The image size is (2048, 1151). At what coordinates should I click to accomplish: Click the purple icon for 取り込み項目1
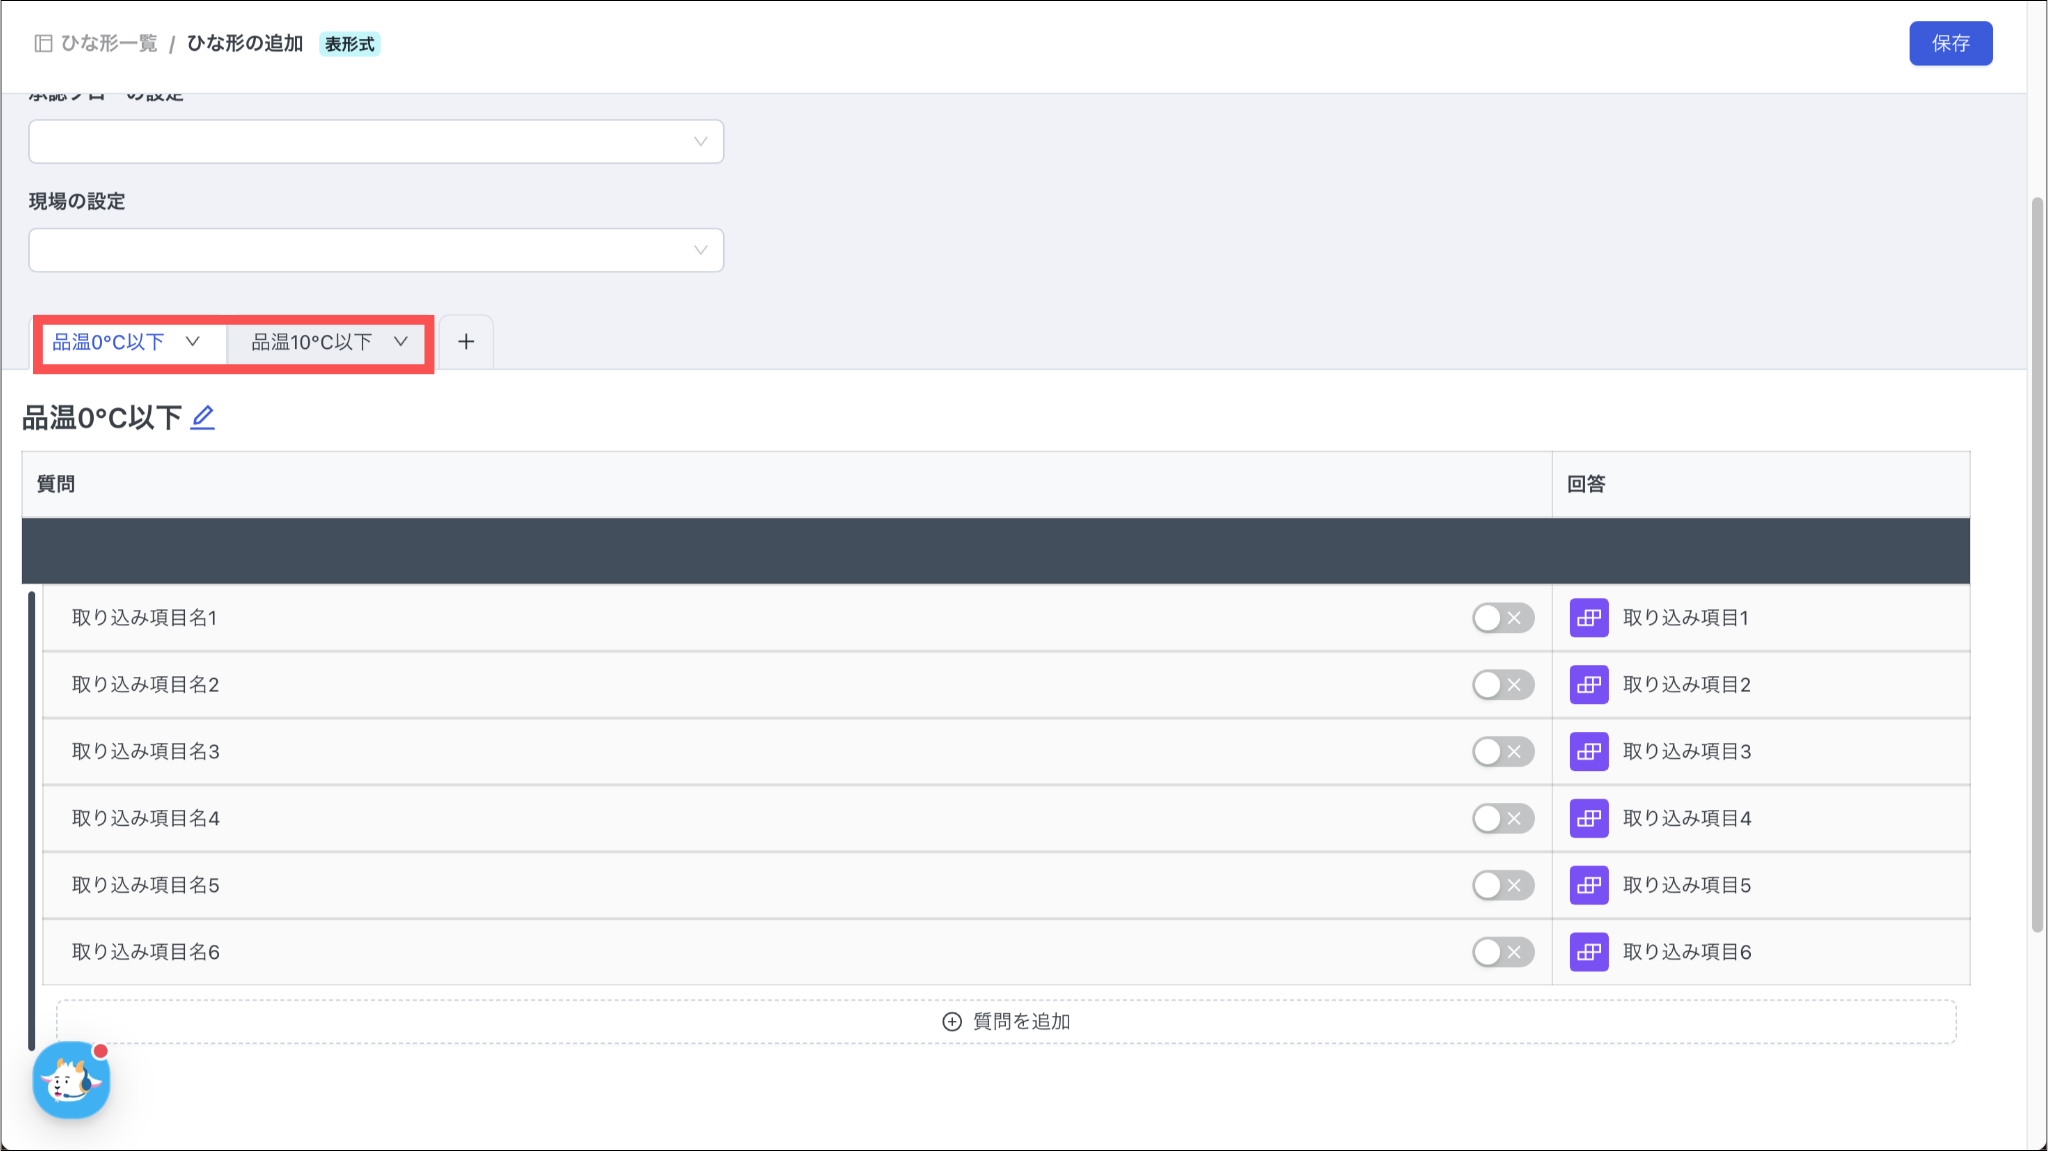tap(1588, 618)
